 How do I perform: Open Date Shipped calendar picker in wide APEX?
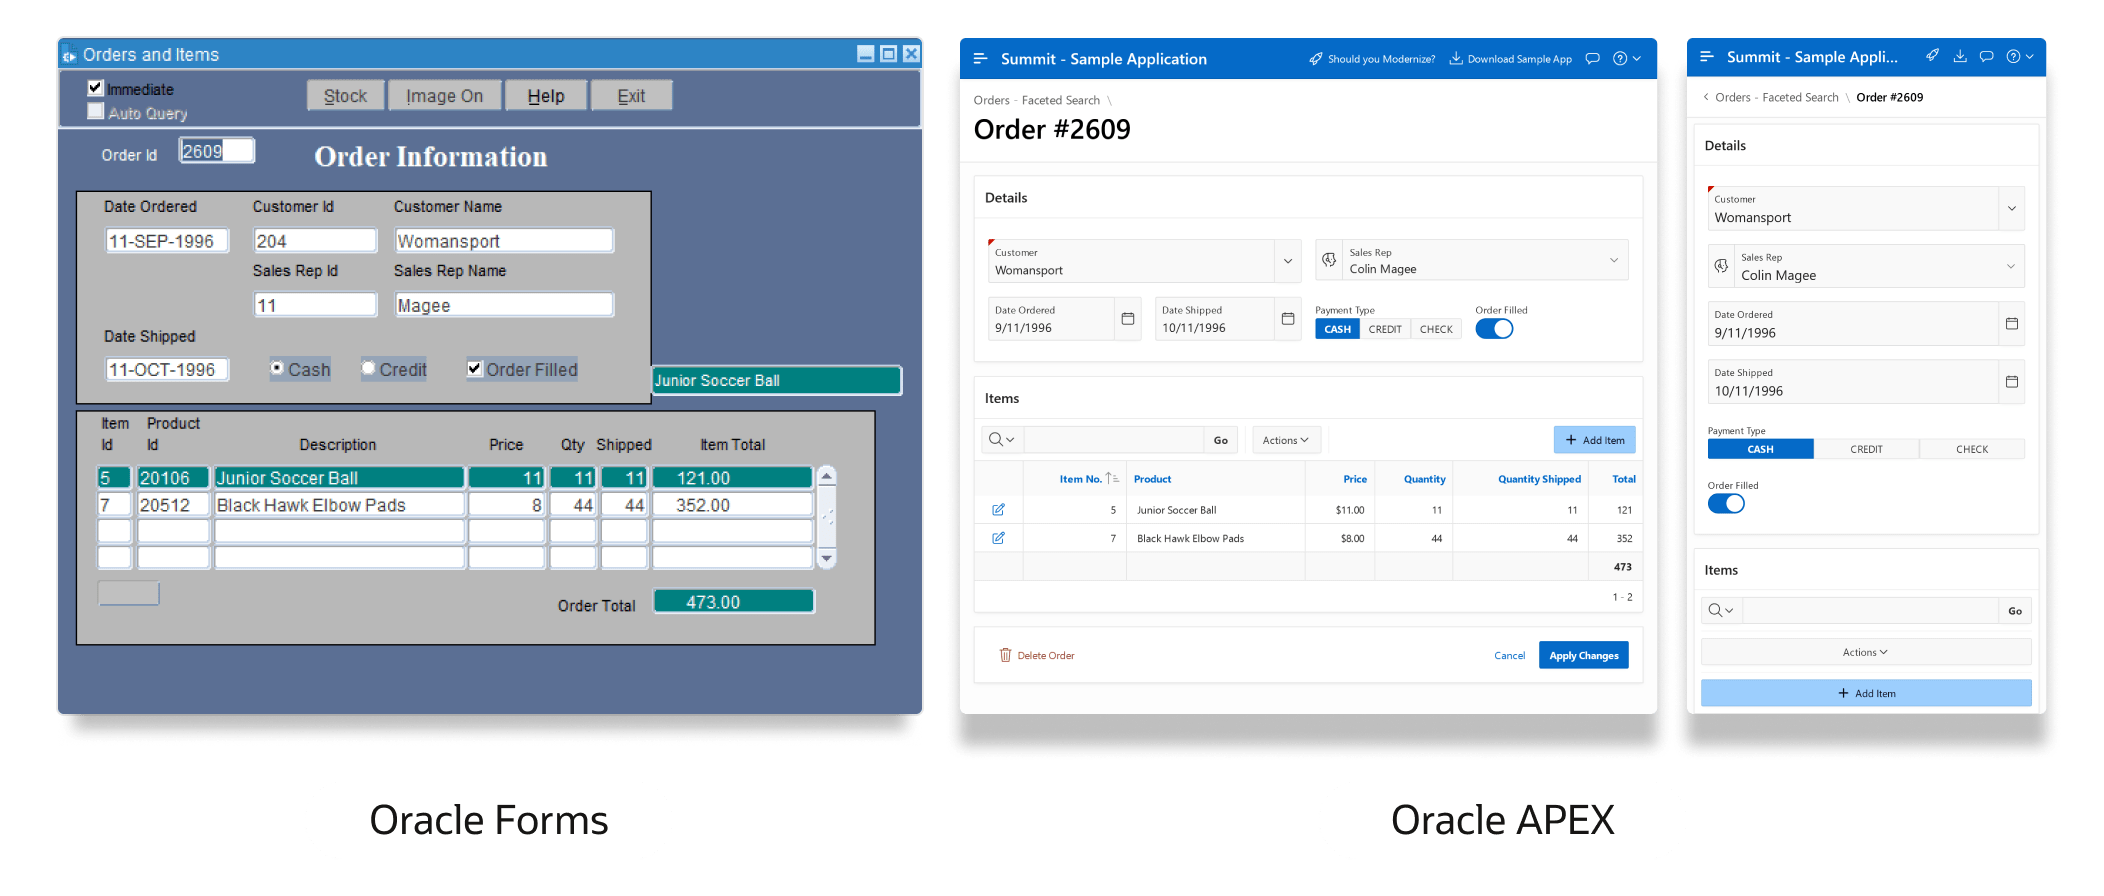[x=1288, y=319]
